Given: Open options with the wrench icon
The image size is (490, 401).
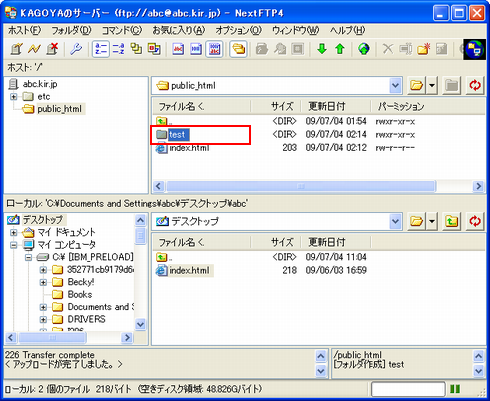Looking at the screenshot, I should tap(76, 49).
